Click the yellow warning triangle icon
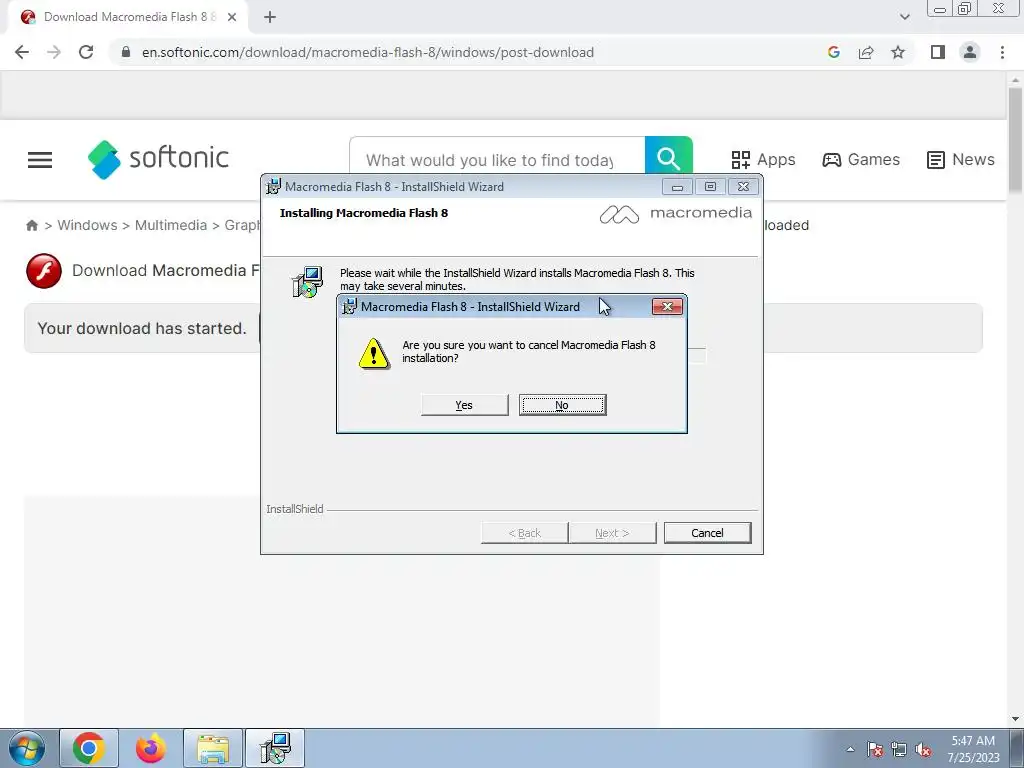The image size is (1024, 768). (x=374, y=353)
